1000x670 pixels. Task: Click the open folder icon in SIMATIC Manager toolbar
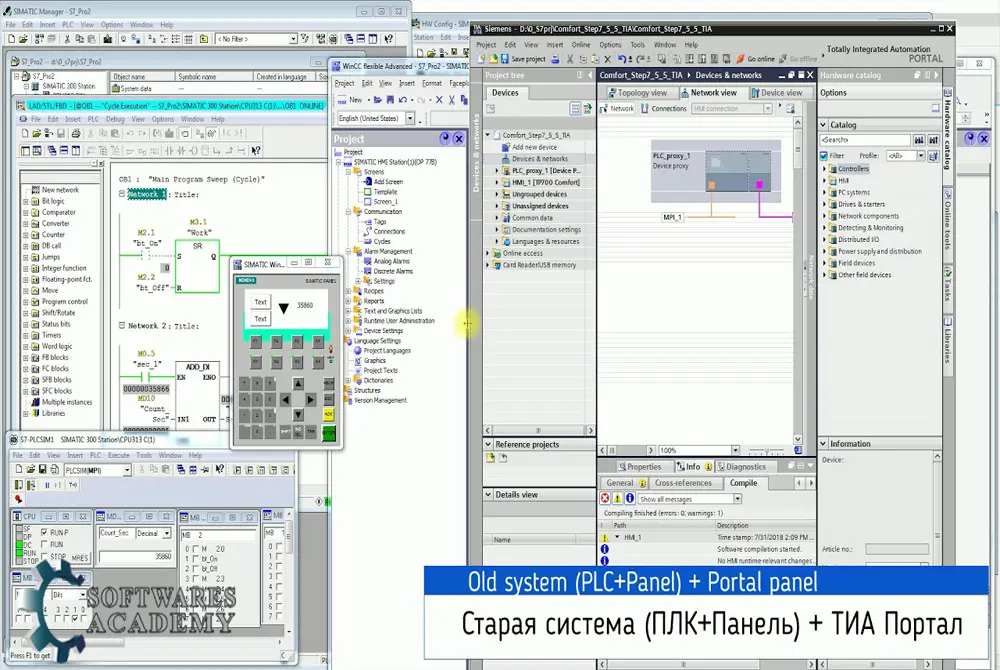point(23,39)
